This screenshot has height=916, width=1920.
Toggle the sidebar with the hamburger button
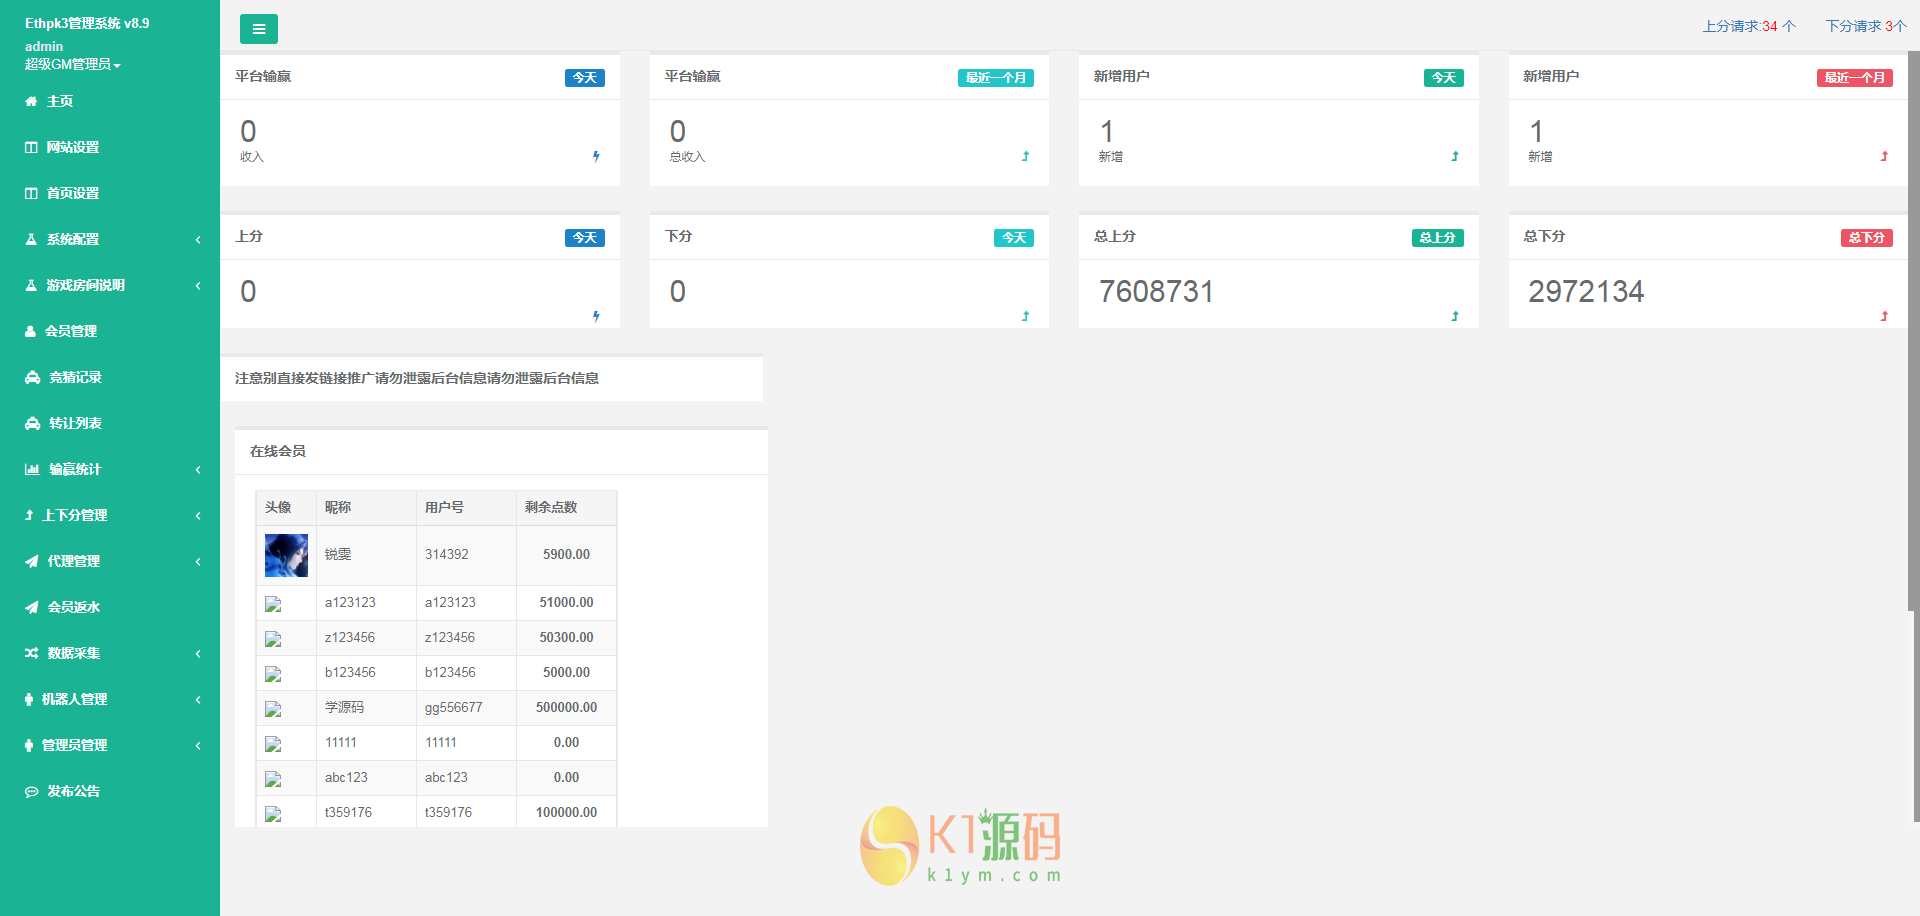259,29
